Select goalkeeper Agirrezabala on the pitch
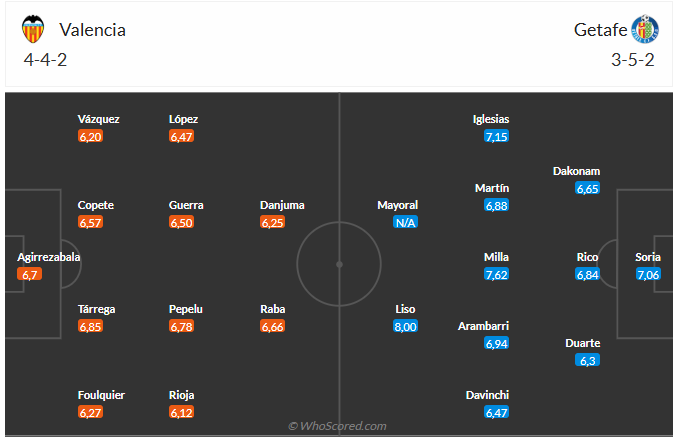 (49, 257)
